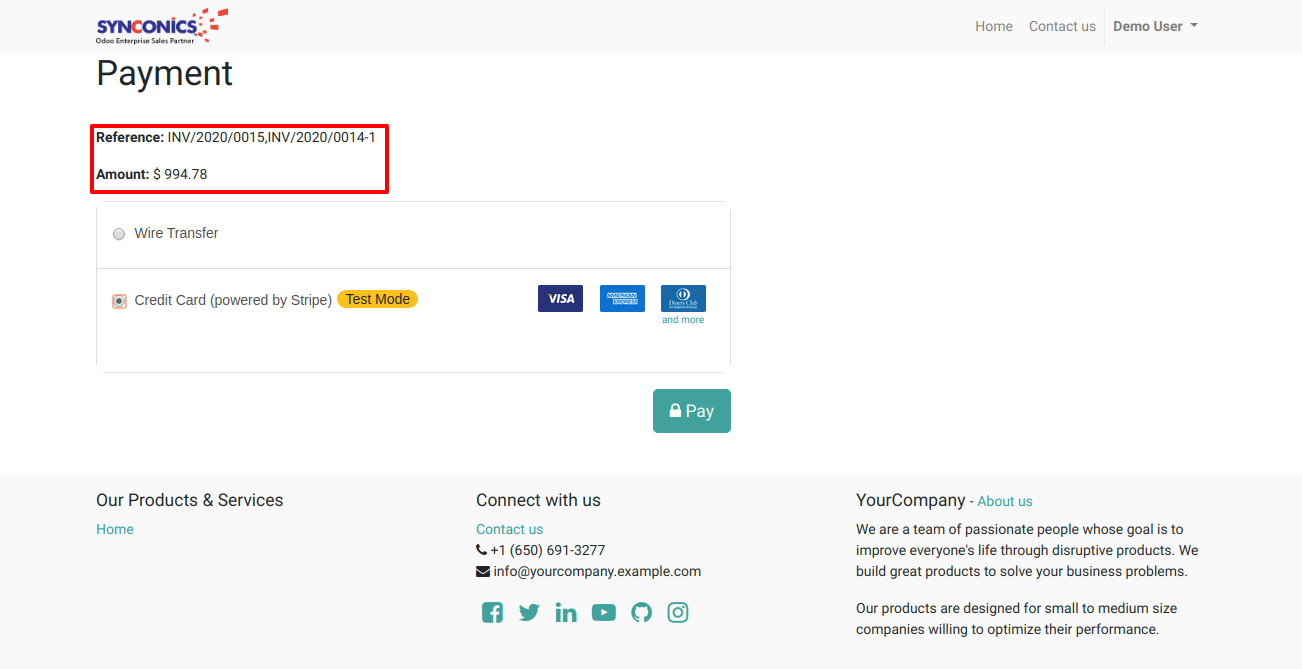Open the YouTube social icon
The height and width of the screenshot is (669, 1302).
[x=603, y=613]
